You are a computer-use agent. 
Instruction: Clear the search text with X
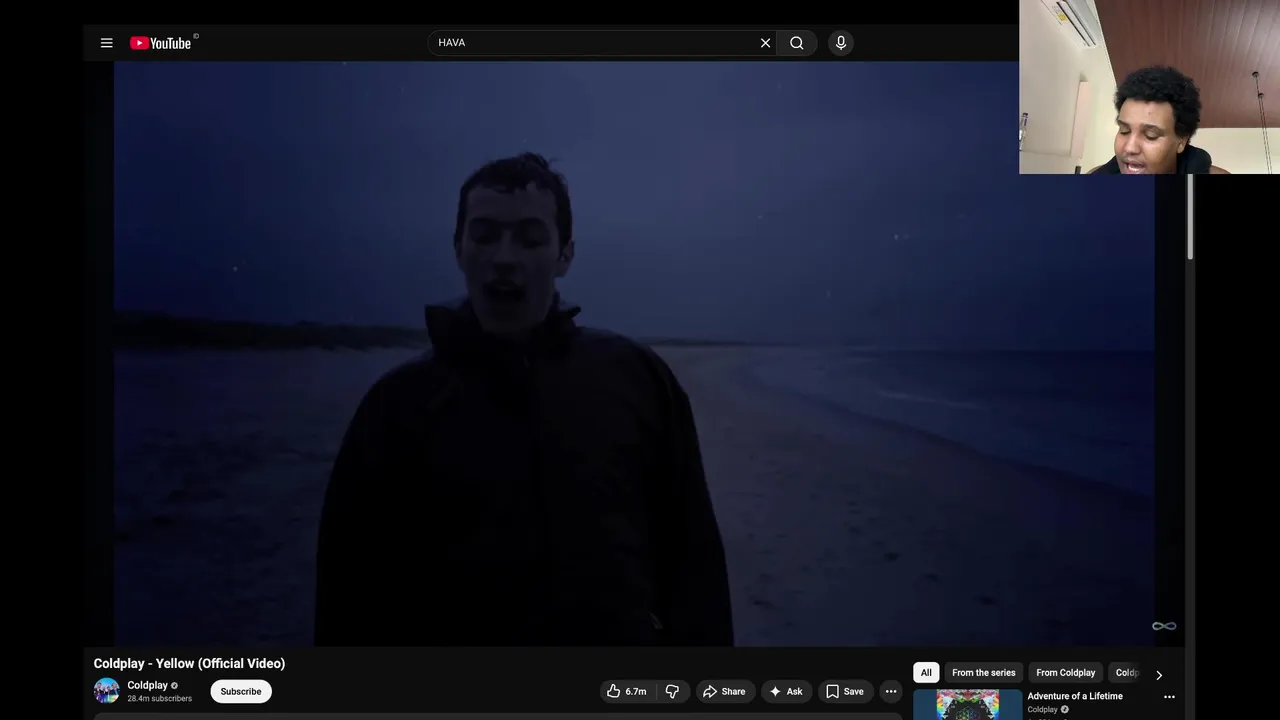point(766,43)
